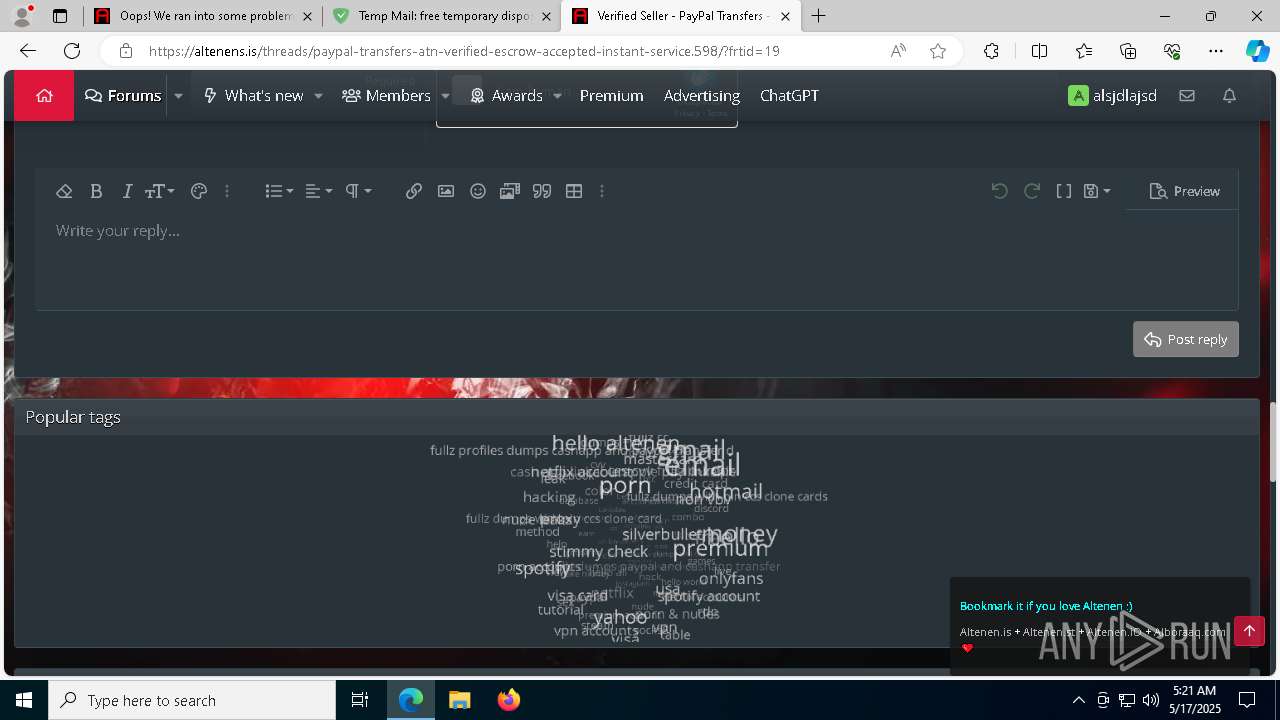Open the ChatGPT nav link
1280x720 pixels.
[789, 96]
